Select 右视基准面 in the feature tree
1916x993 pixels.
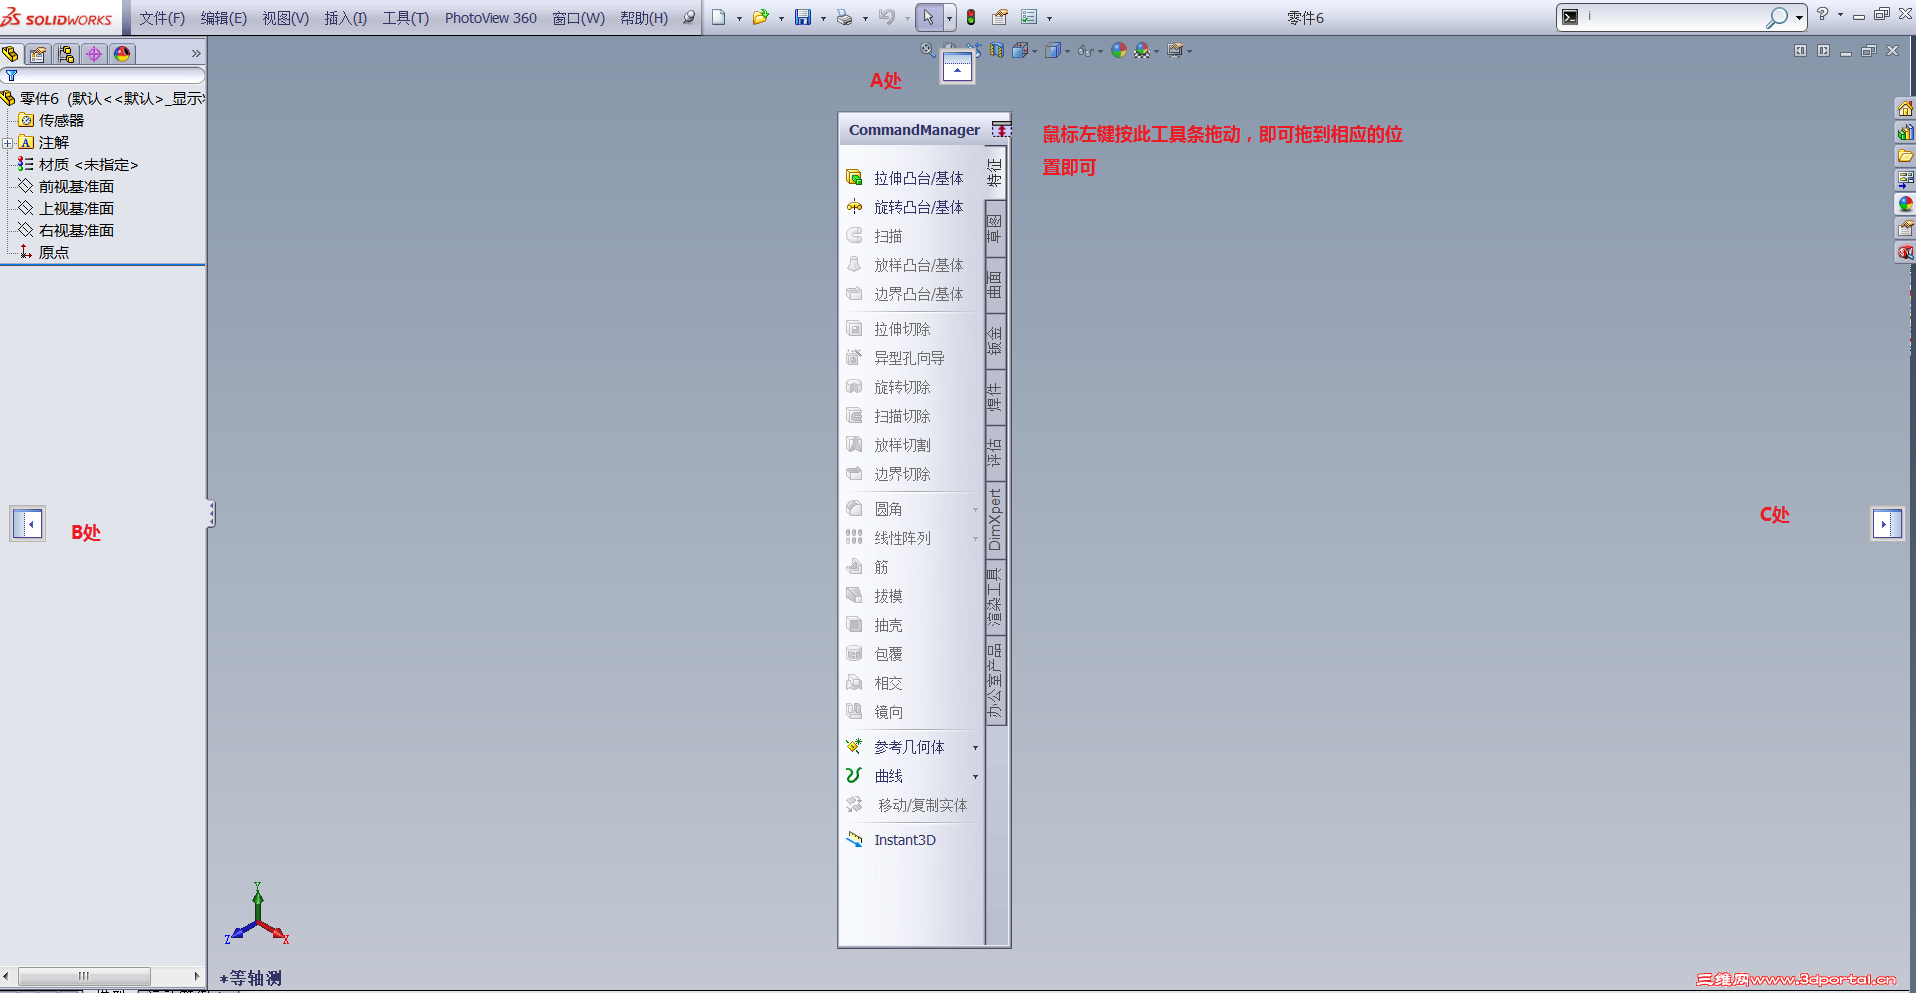click(x=76, y=231)
